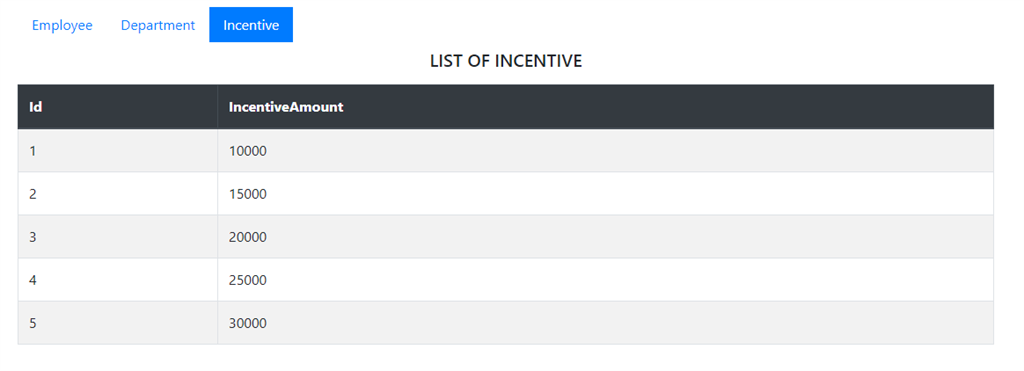The height and width of the screenshot is (371, 1024).
Task: Select the 15000 incentive amount cell
Action: [x=605, y=194]
